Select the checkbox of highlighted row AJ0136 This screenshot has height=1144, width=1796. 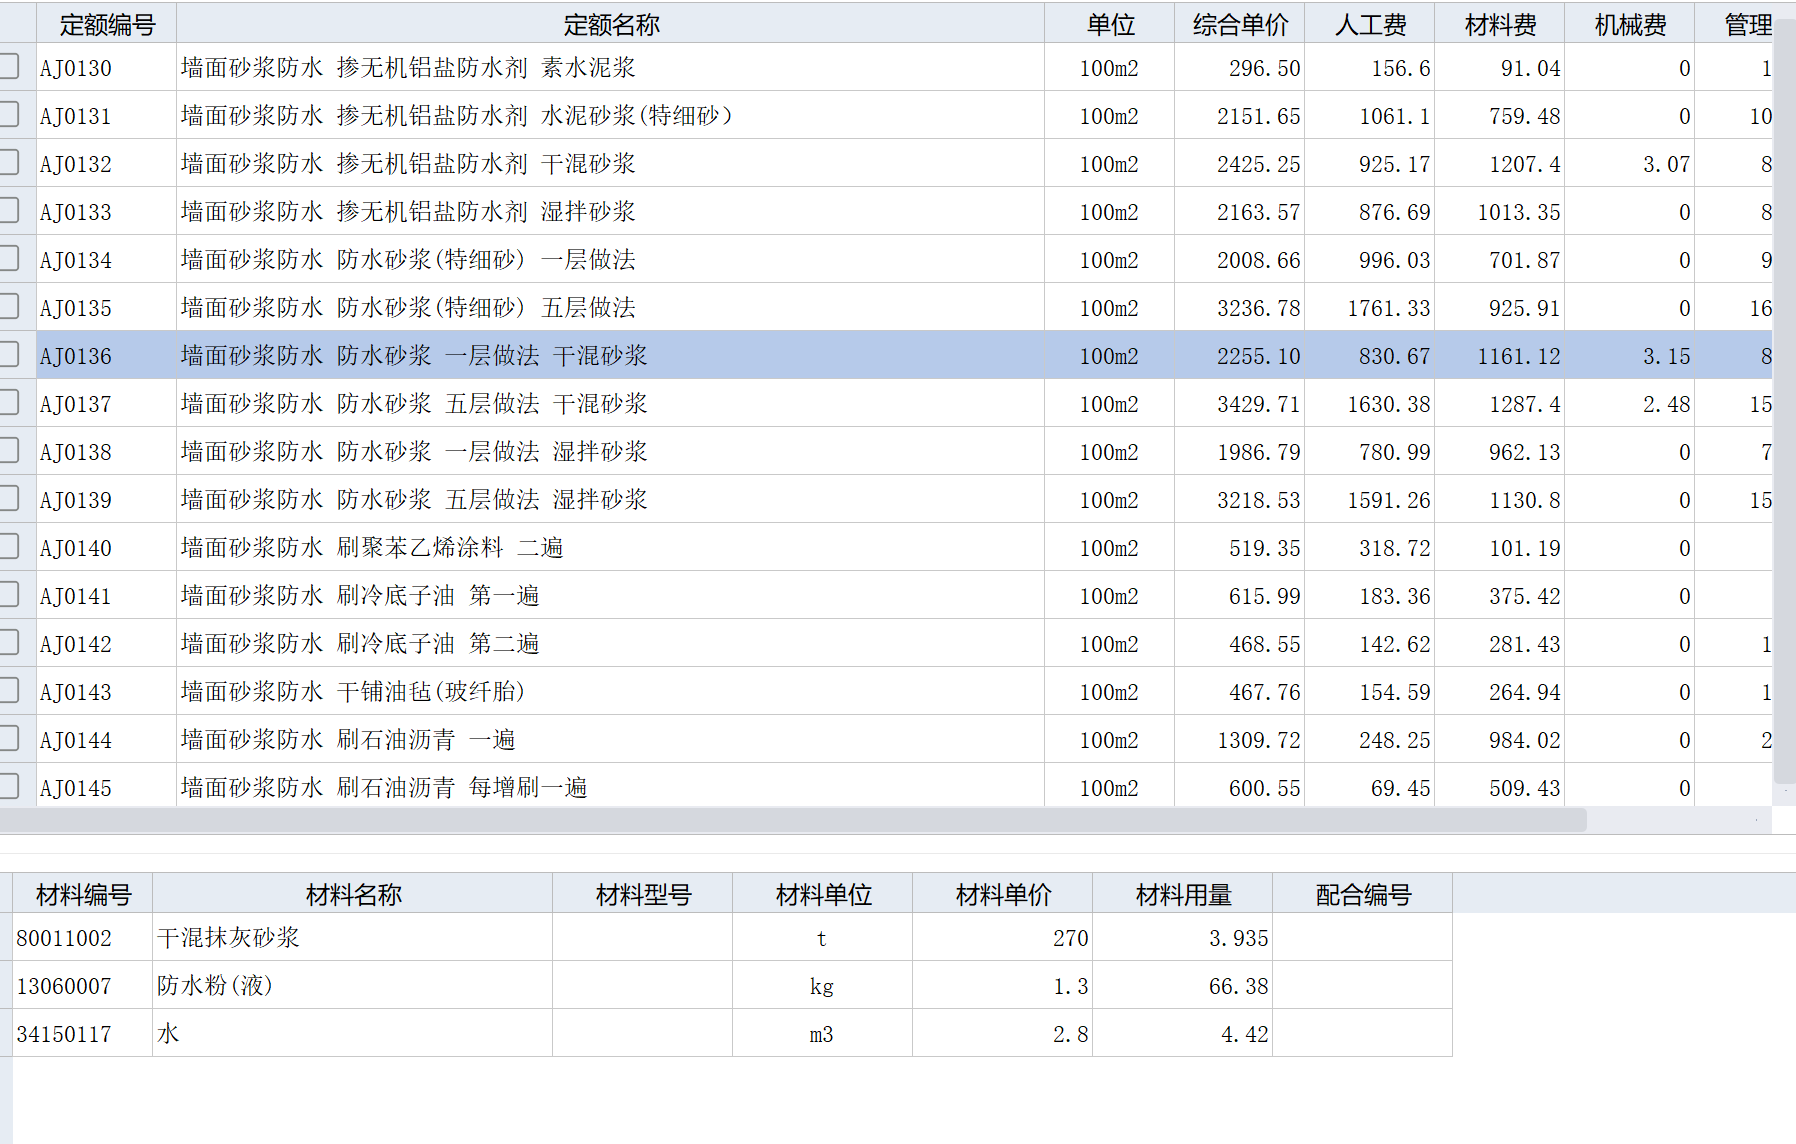pos(9,355)
